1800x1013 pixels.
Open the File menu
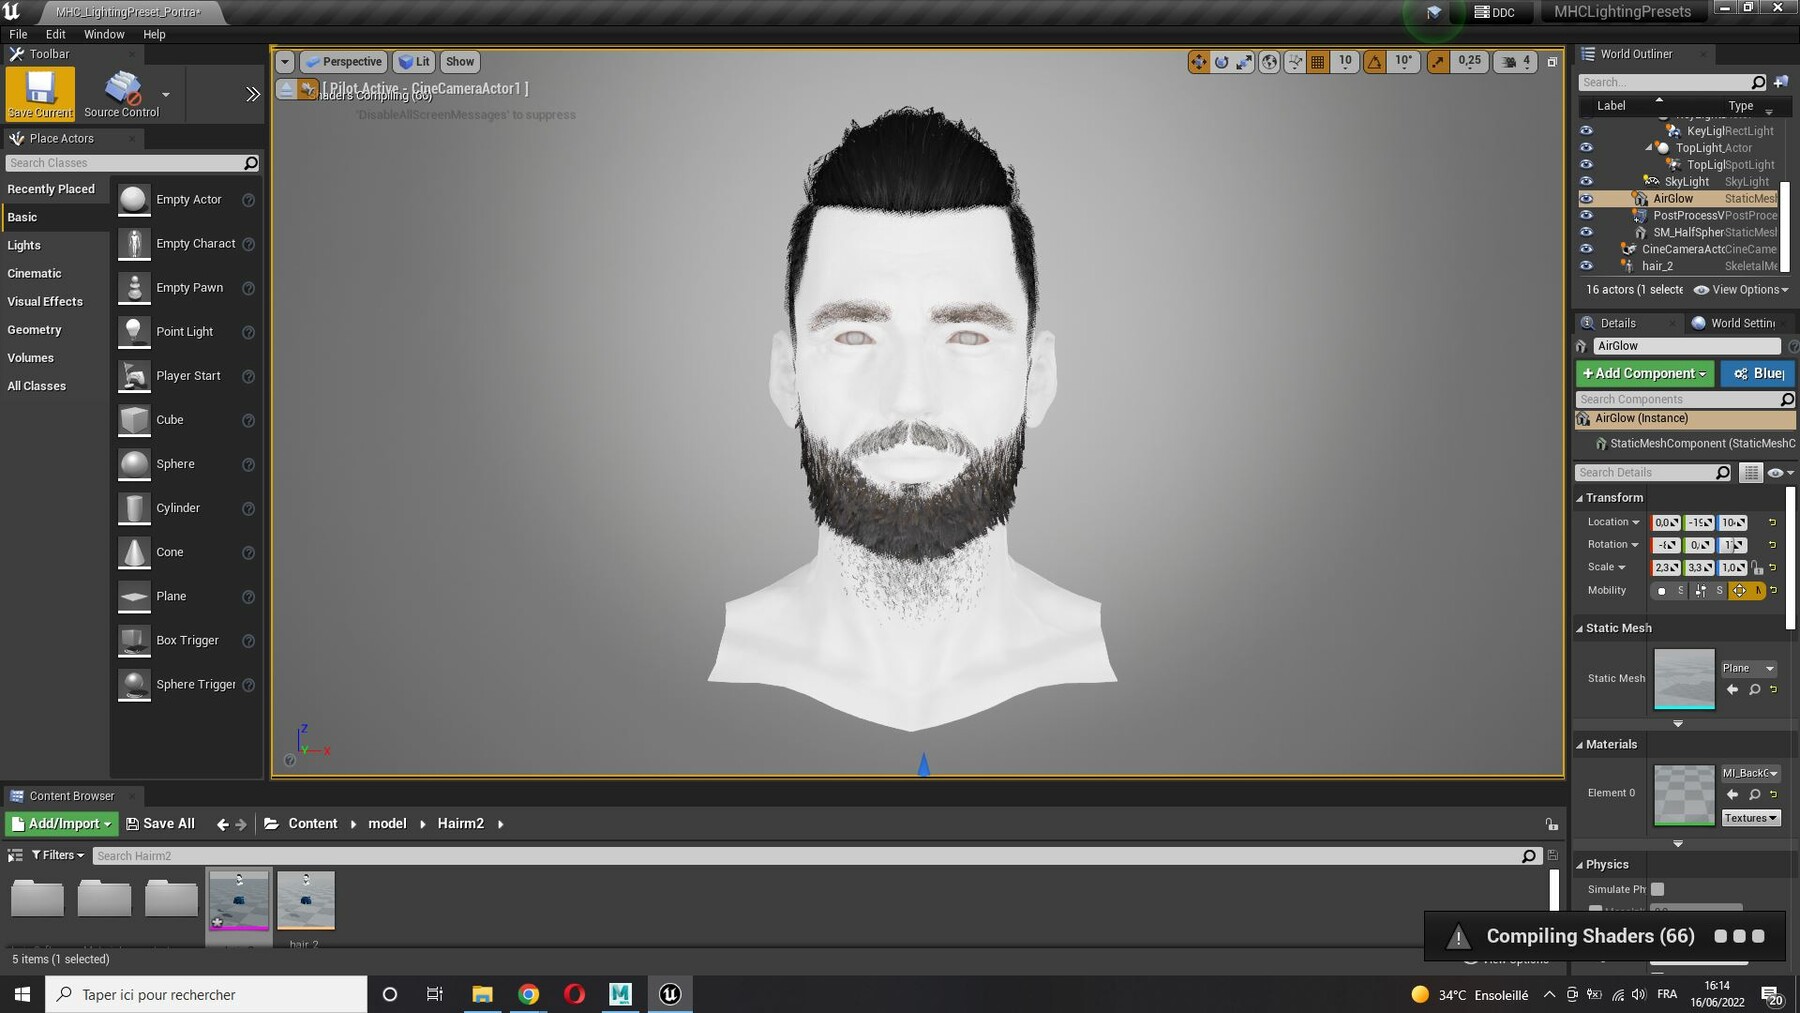point(18,34)
